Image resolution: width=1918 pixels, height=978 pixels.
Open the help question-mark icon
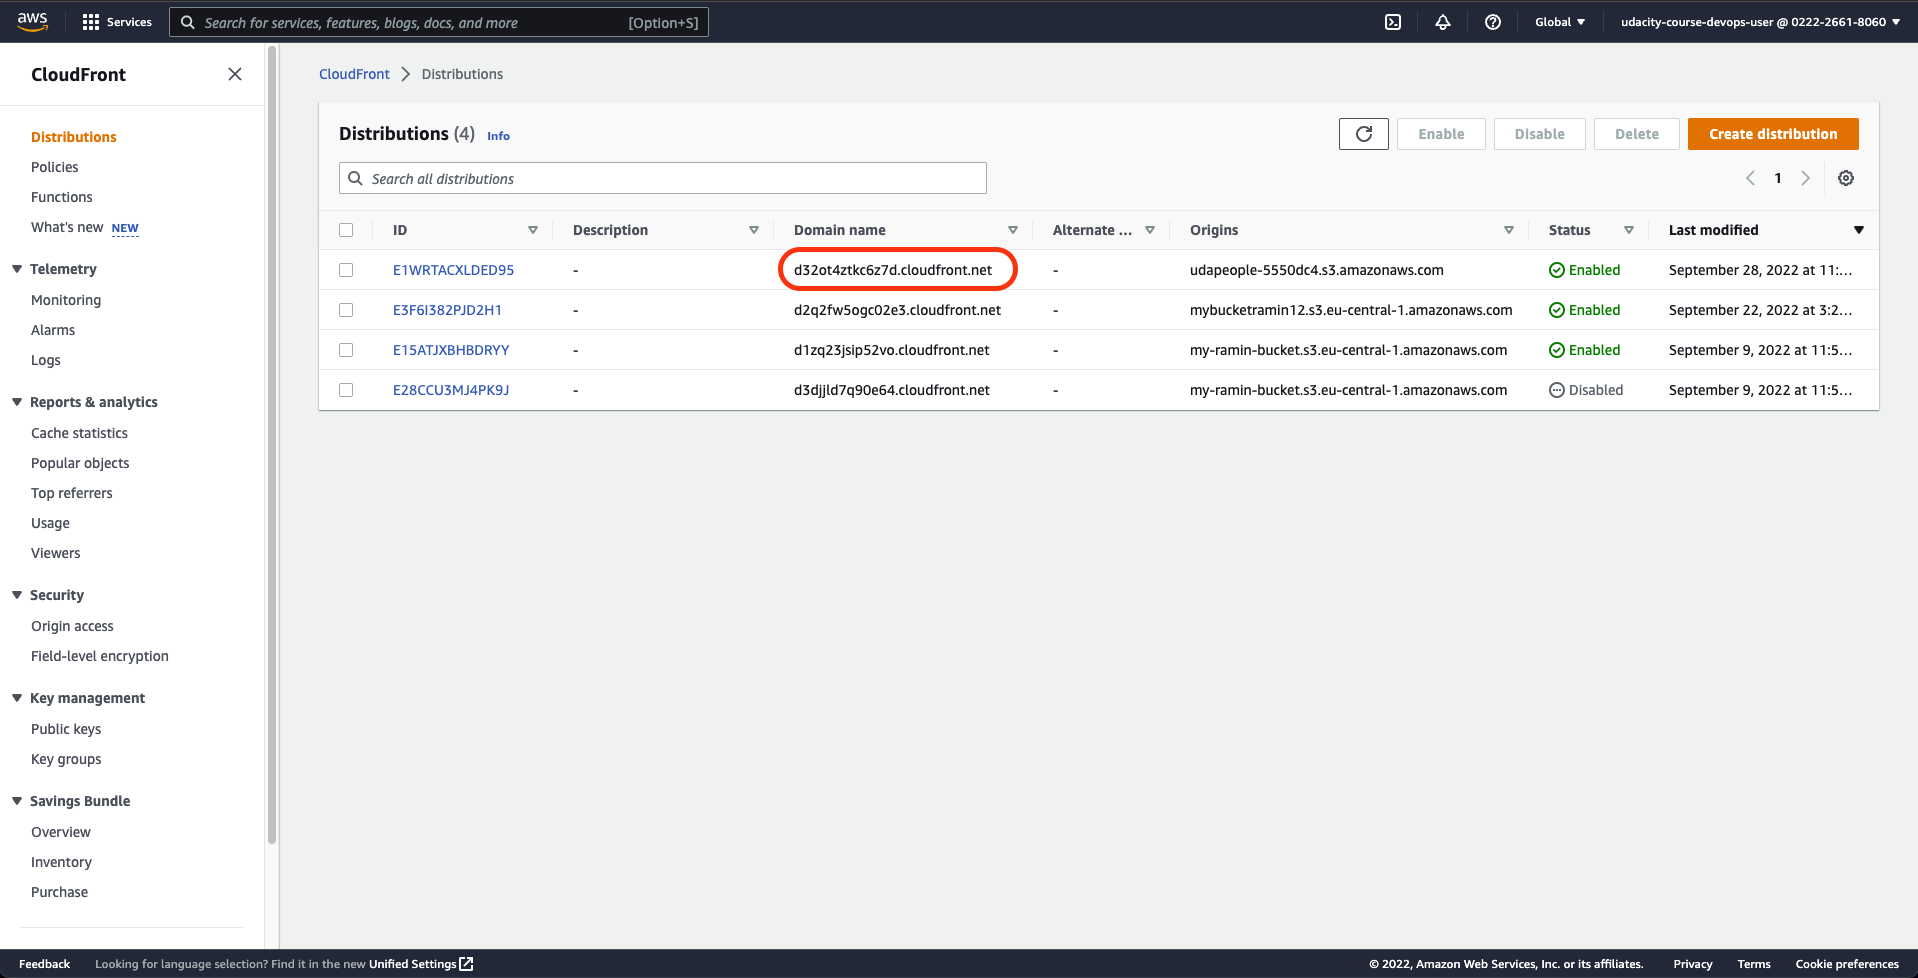point(1493,22)
